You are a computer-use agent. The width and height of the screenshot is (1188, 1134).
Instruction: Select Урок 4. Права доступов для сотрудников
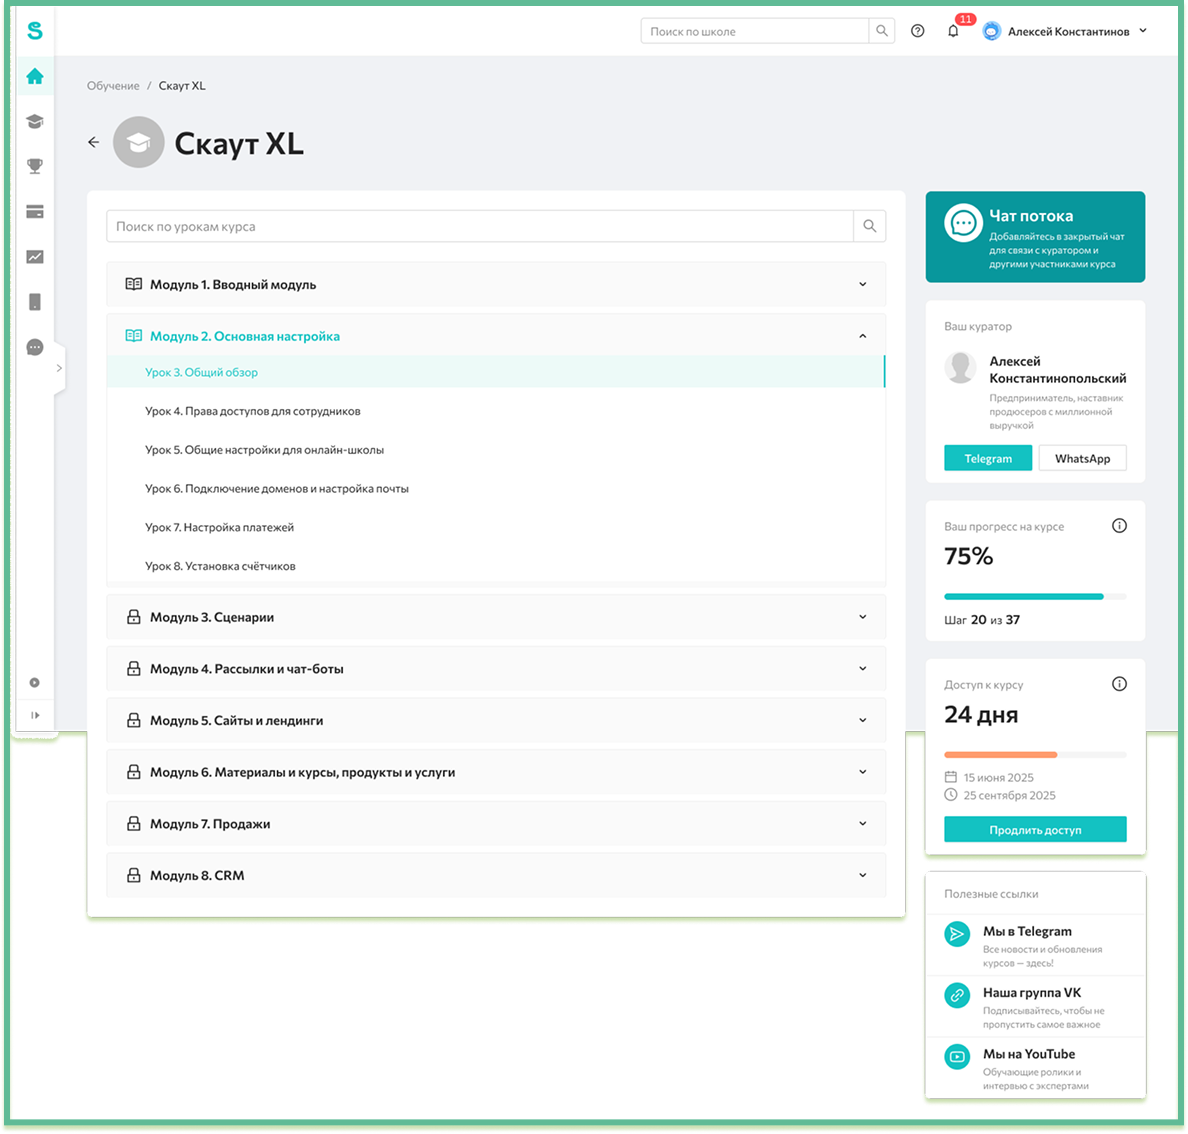(x=252, y=411)
